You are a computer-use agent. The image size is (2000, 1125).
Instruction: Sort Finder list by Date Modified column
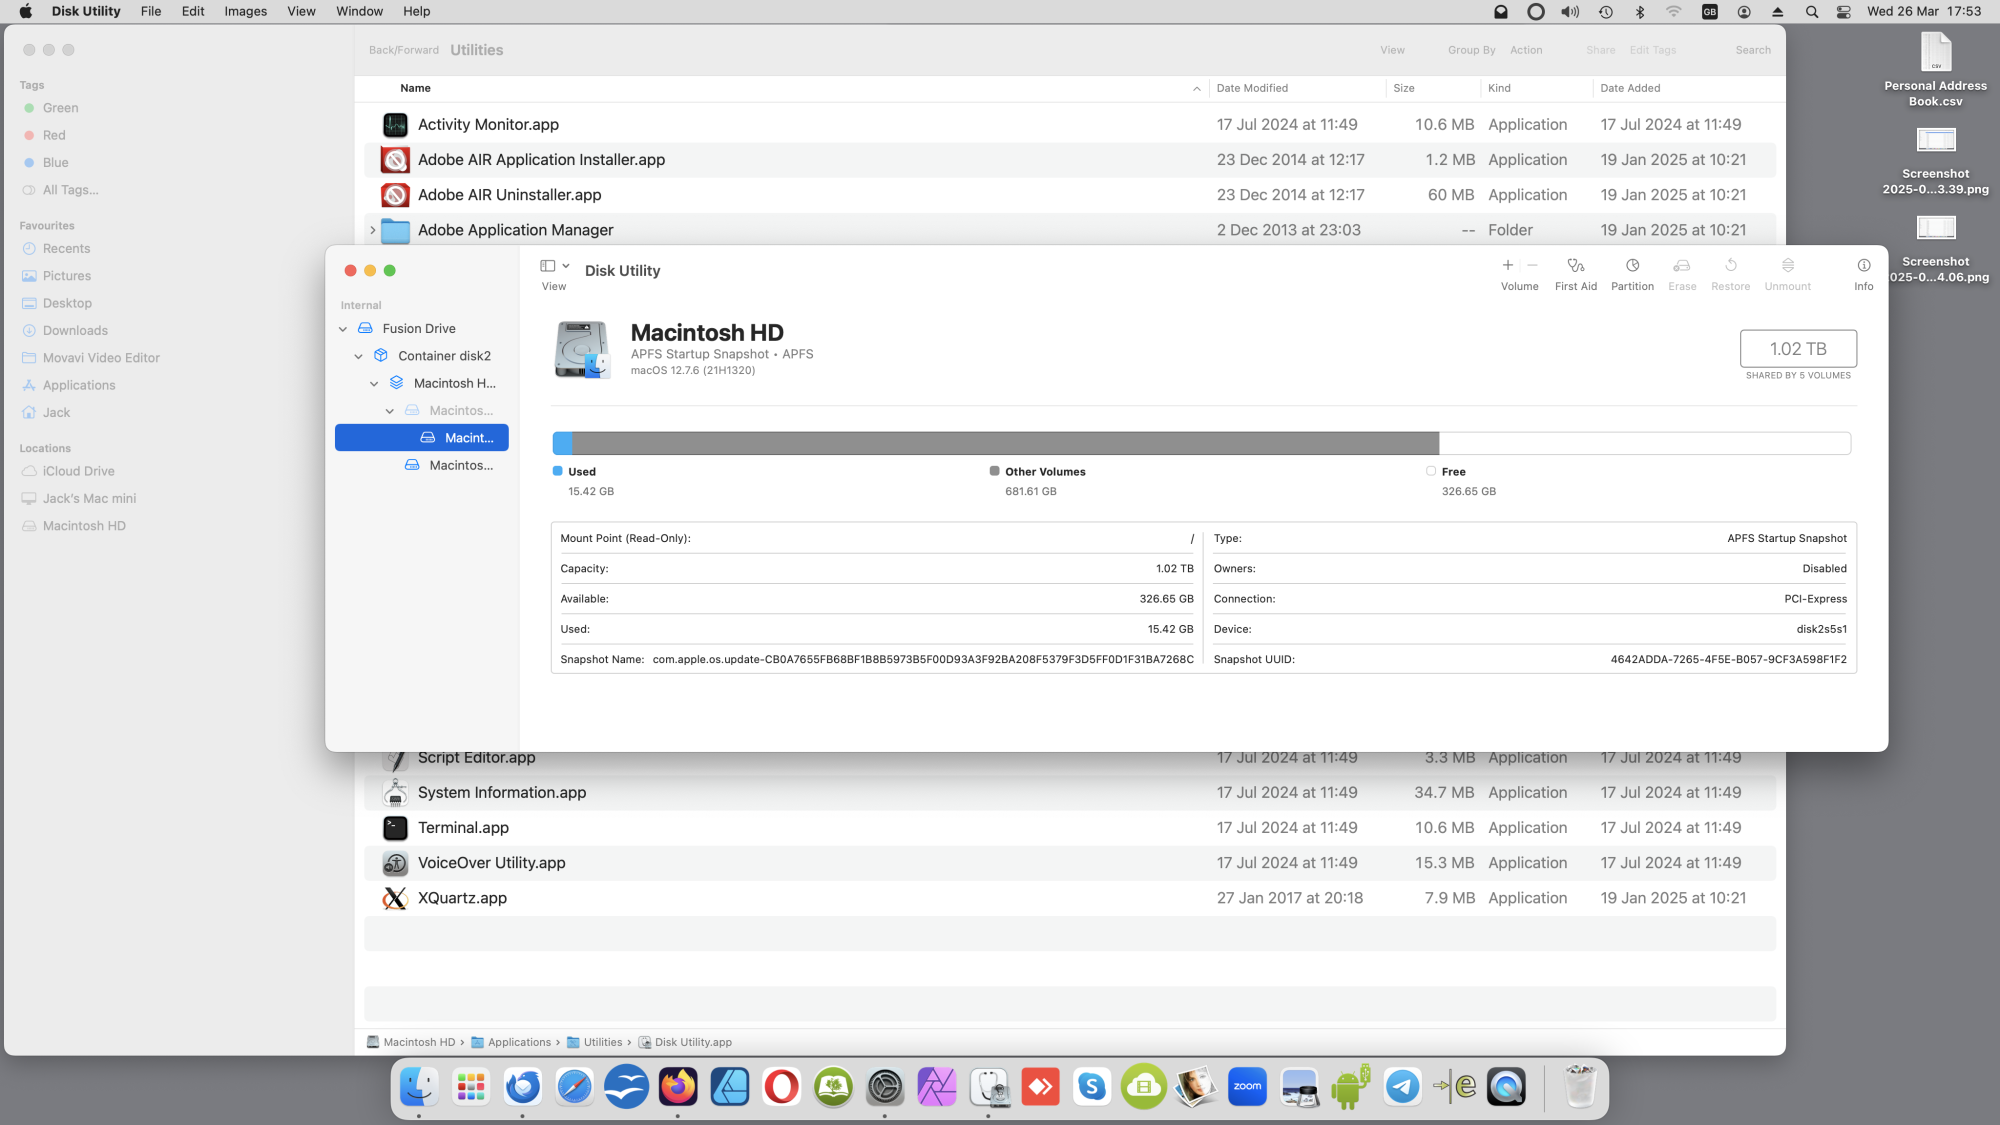(1252, 89)
